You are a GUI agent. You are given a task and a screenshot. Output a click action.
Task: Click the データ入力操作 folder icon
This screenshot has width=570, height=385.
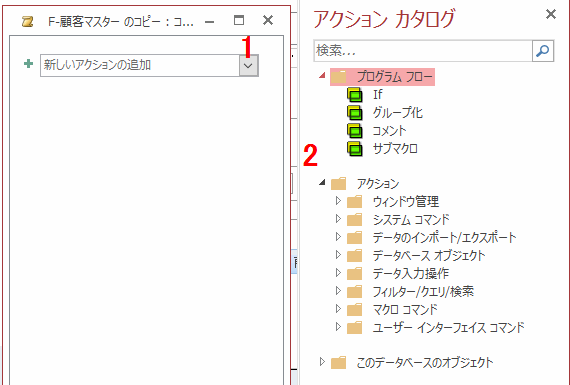click(354, 273)
